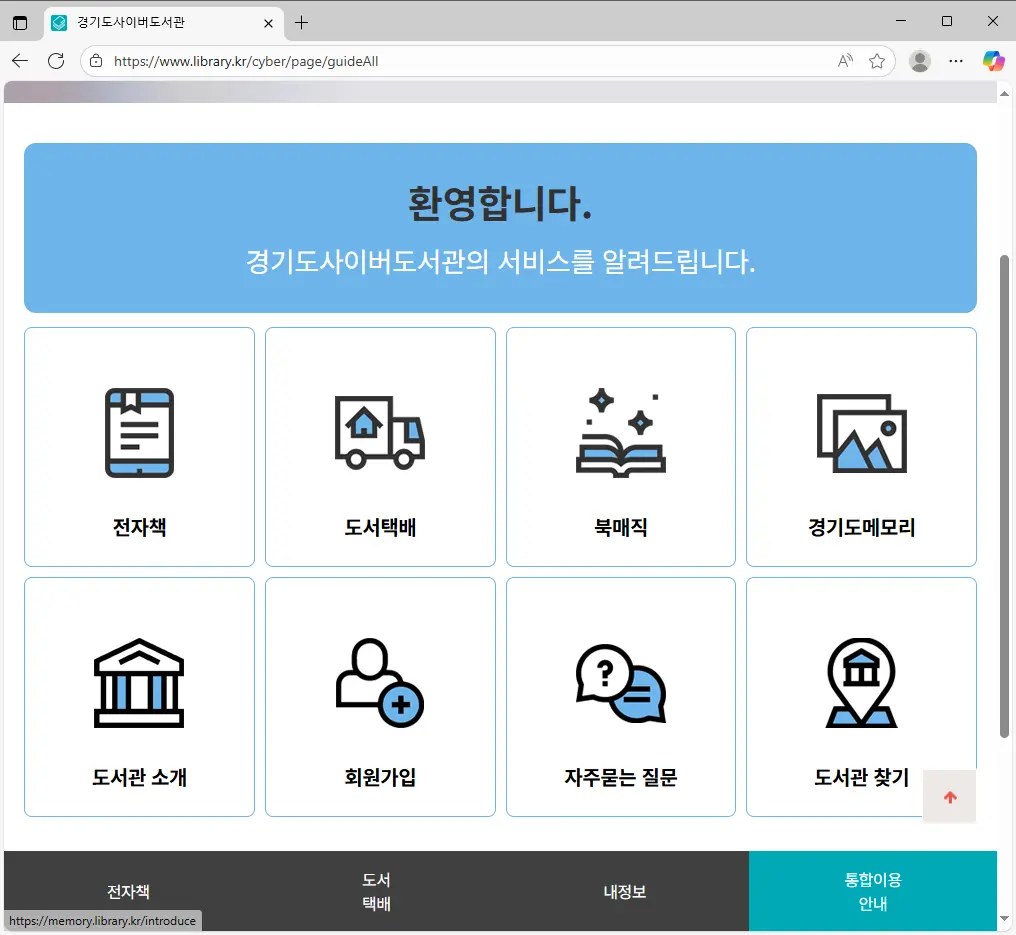The image size is (1016, 935).
Task: Click the 도서관 찾기 card label
Action: tap(861, 777)
